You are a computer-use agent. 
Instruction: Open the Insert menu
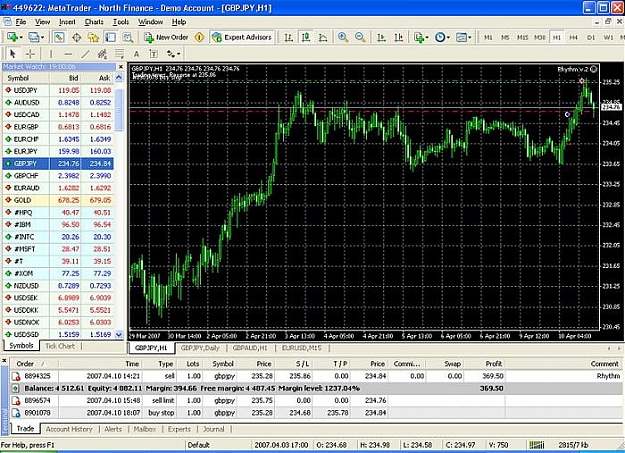click(x=67, y=22)
